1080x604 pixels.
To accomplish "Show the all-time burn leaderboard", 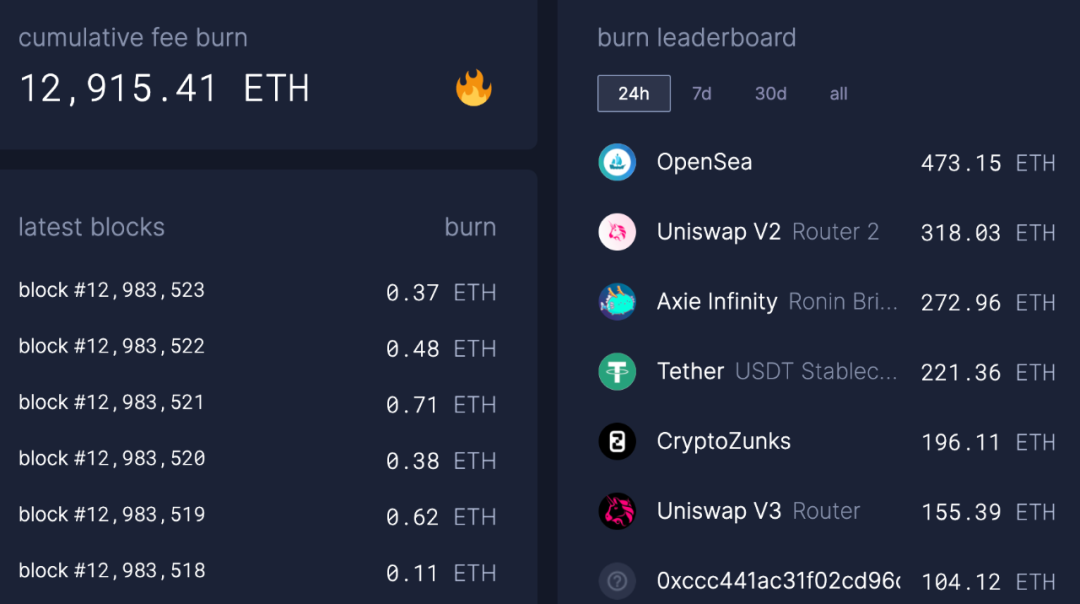I will (x=838, y=94).
